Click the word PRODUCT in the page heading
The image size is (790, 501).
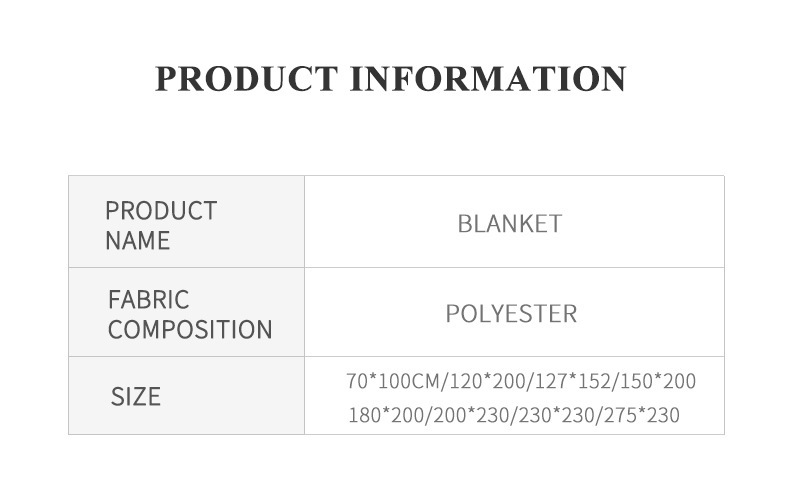coord(246,79)
